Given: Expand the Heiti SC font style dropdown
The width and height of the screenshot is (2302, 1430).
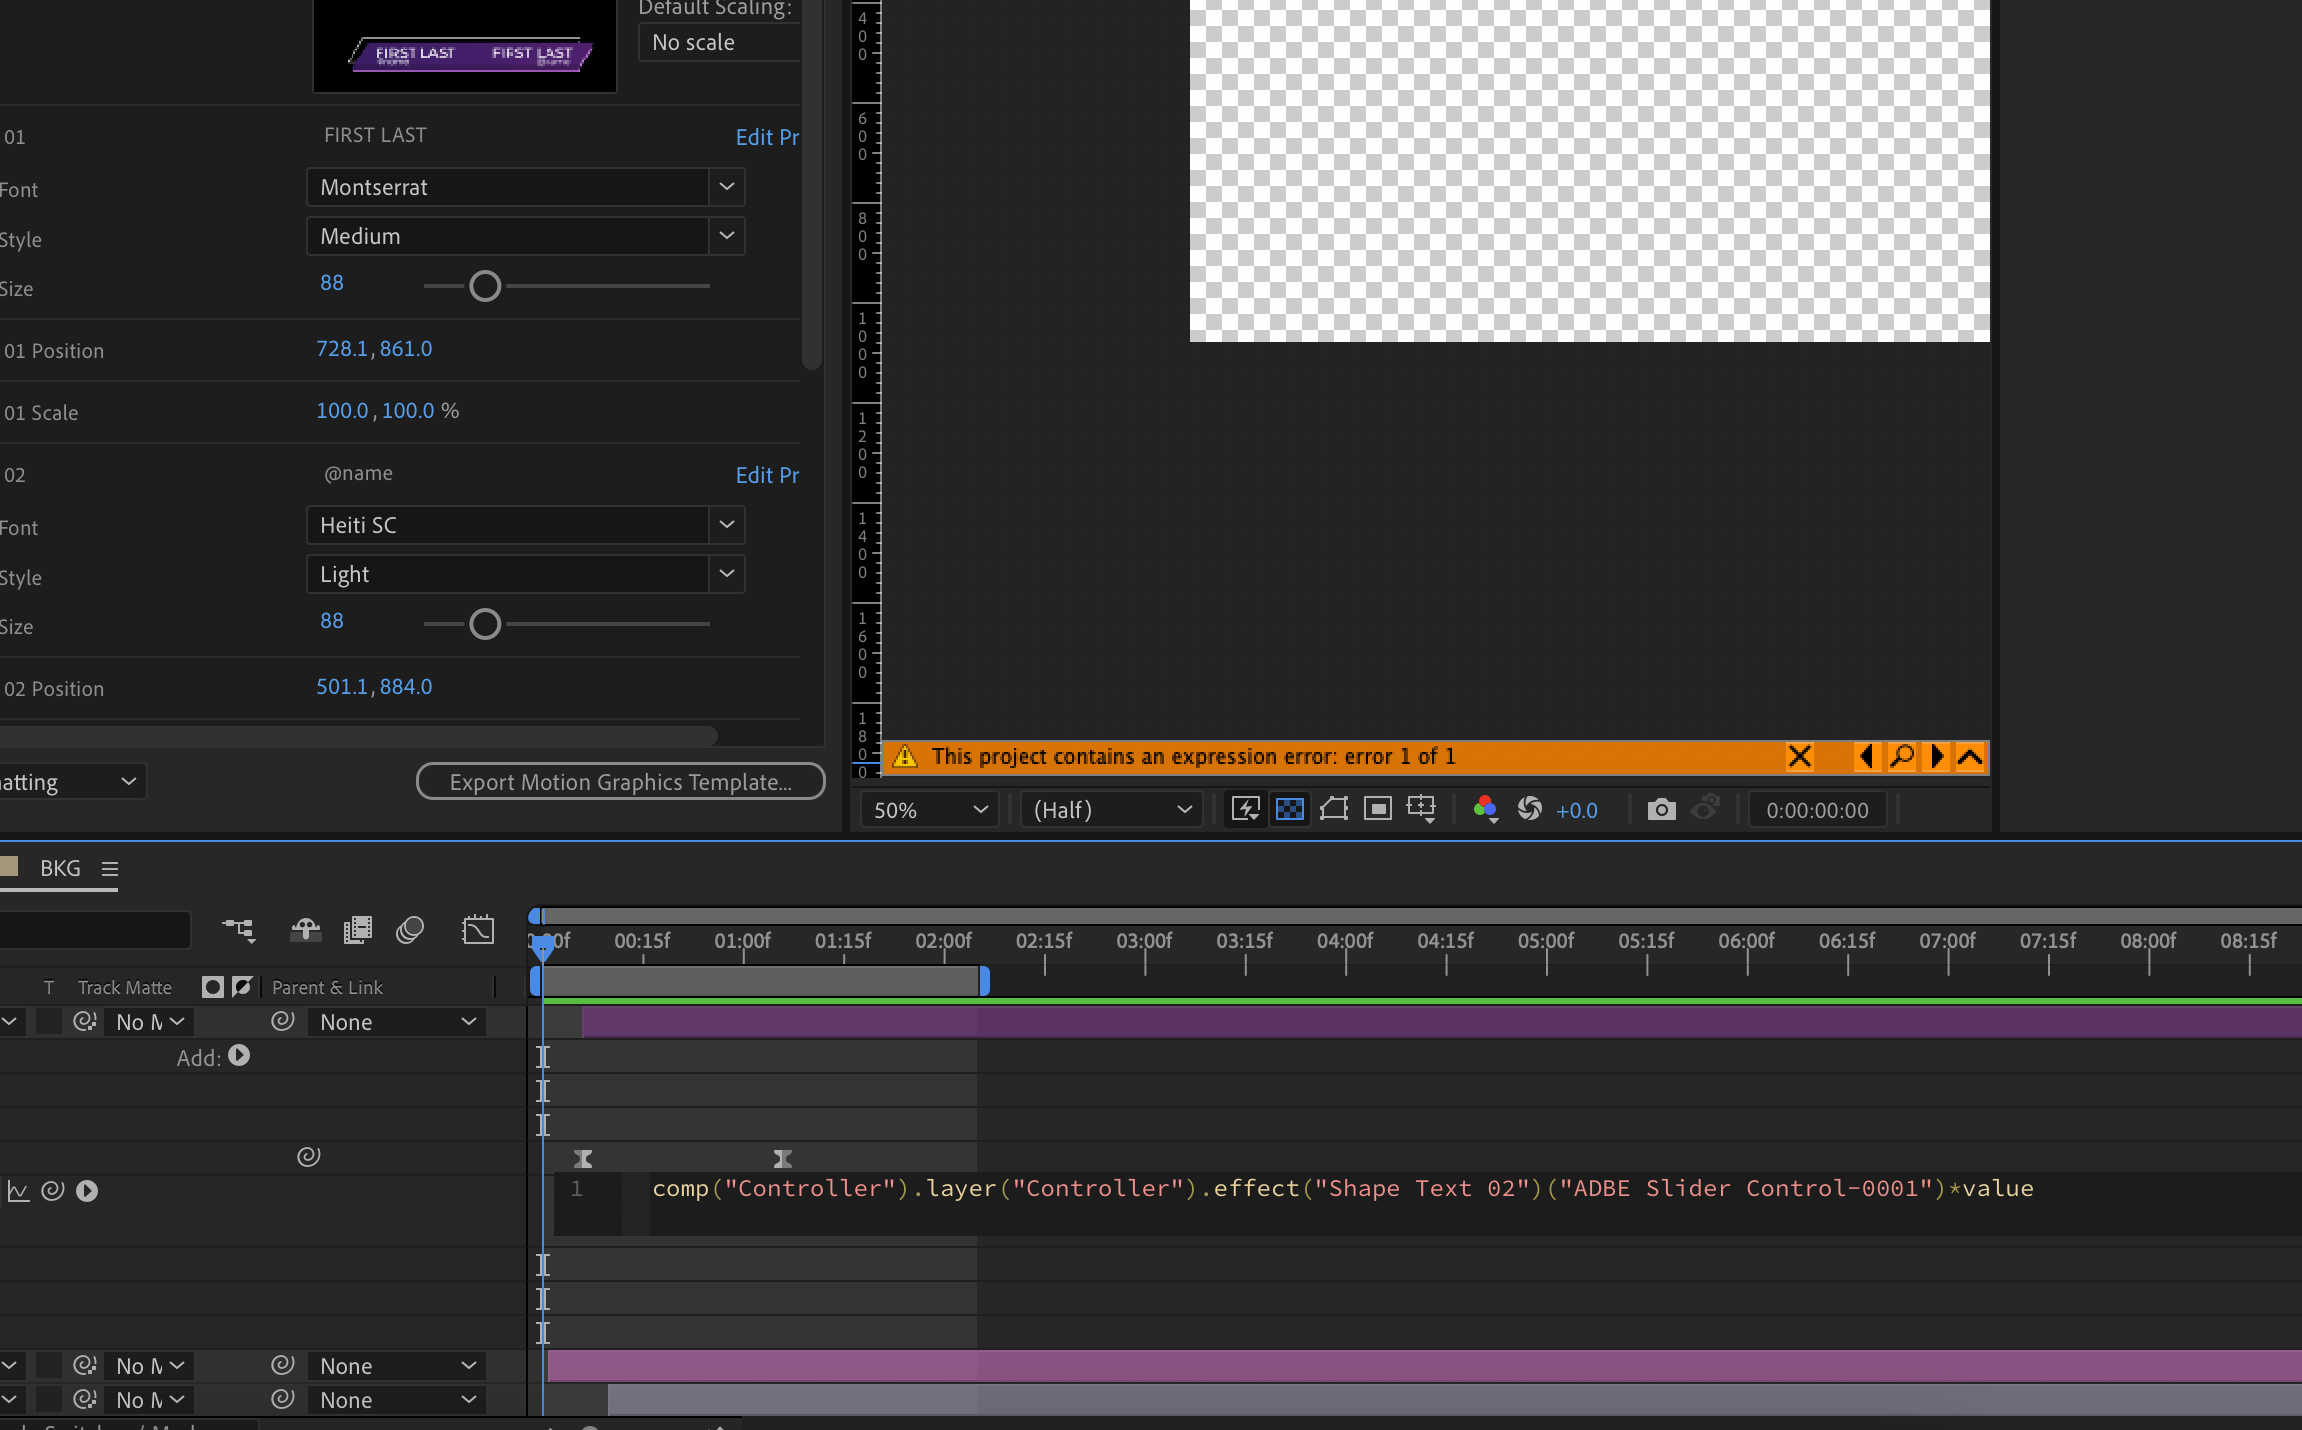Looking at the screenshot, I should pyautogui.click(x=727, y=574).
